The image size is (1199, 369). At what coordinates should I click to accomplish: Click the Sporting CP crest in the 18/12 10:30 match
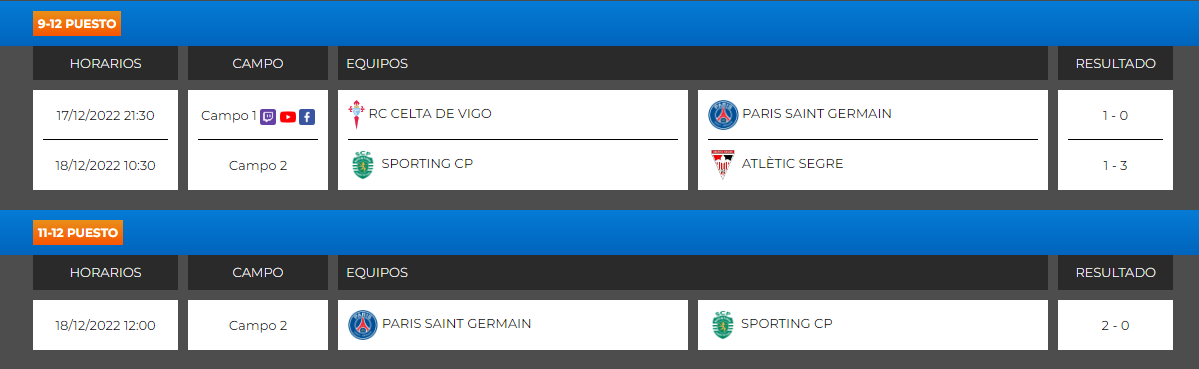362,164
